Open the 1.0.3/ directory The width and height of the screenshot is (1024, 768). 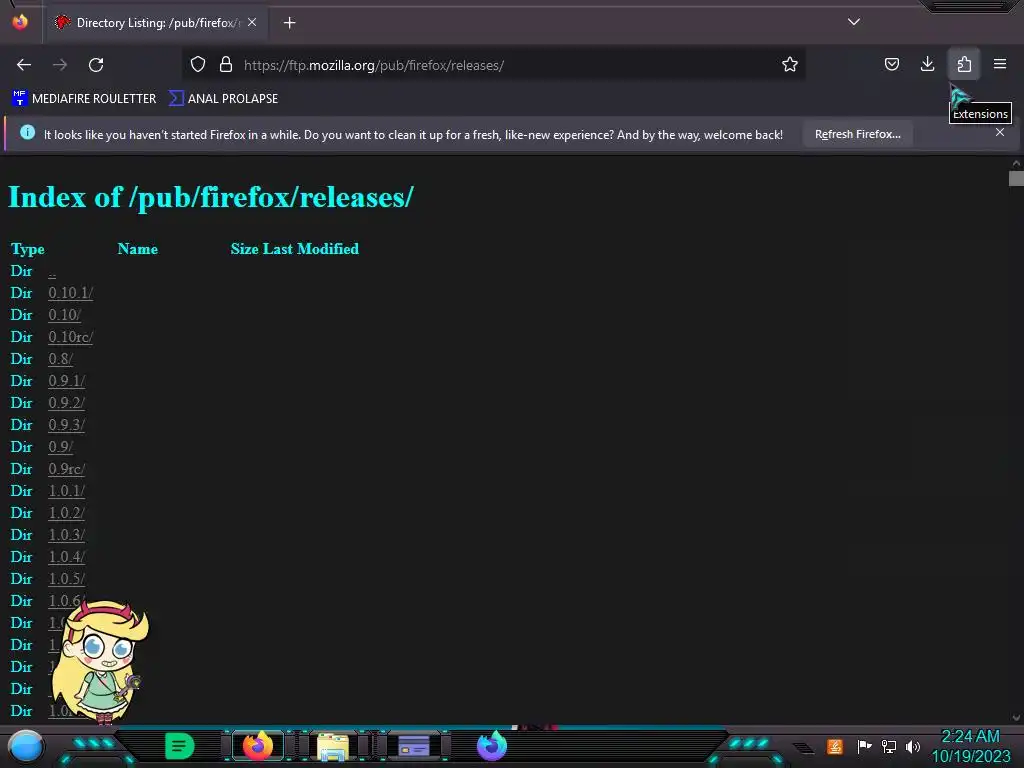[x=67, y=535]
